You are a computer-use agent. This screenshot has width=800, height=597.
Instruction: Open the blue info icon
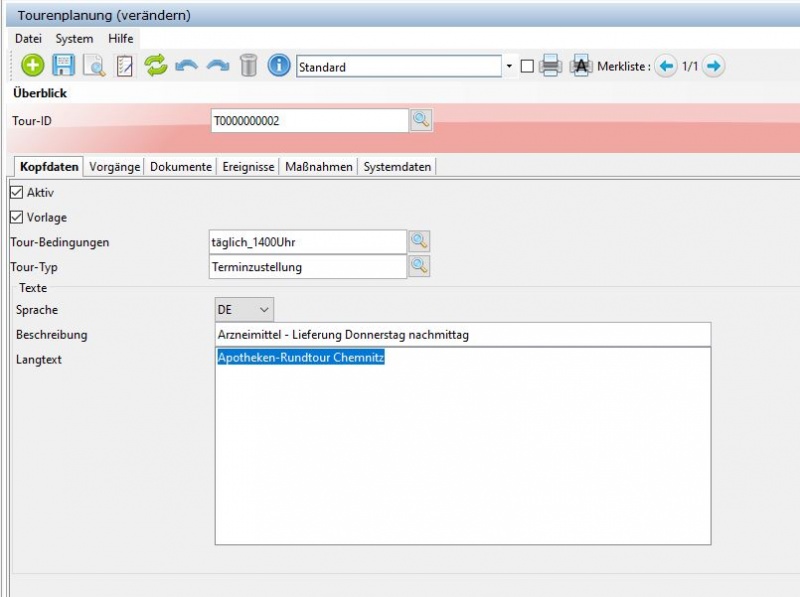(279, 66)
